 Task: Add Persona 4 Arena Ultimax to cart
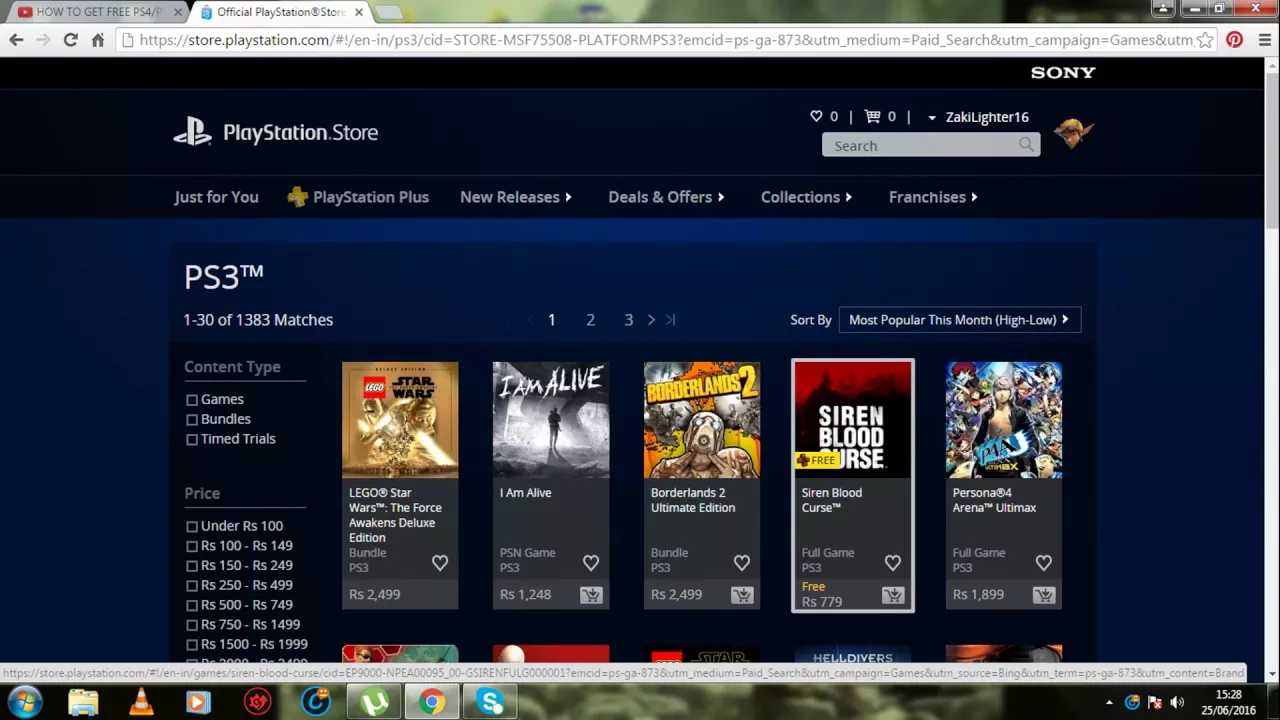click(1044, 595)
